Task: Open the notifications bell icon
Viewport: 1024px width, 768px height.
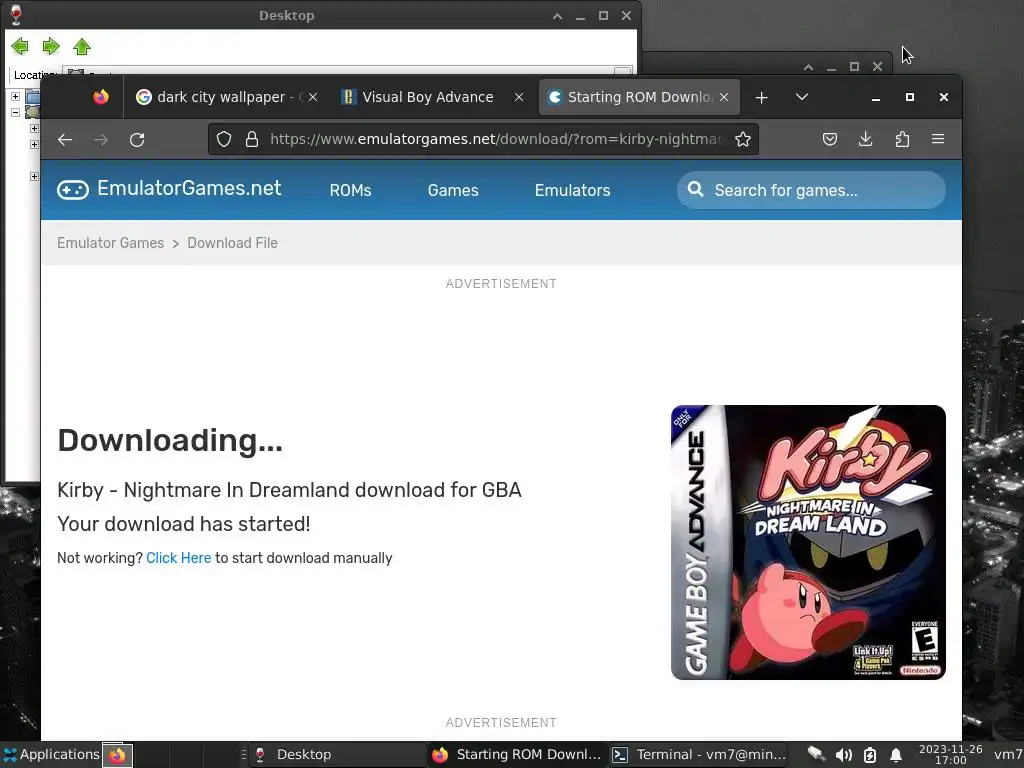Action: click(x=896, y=755)
